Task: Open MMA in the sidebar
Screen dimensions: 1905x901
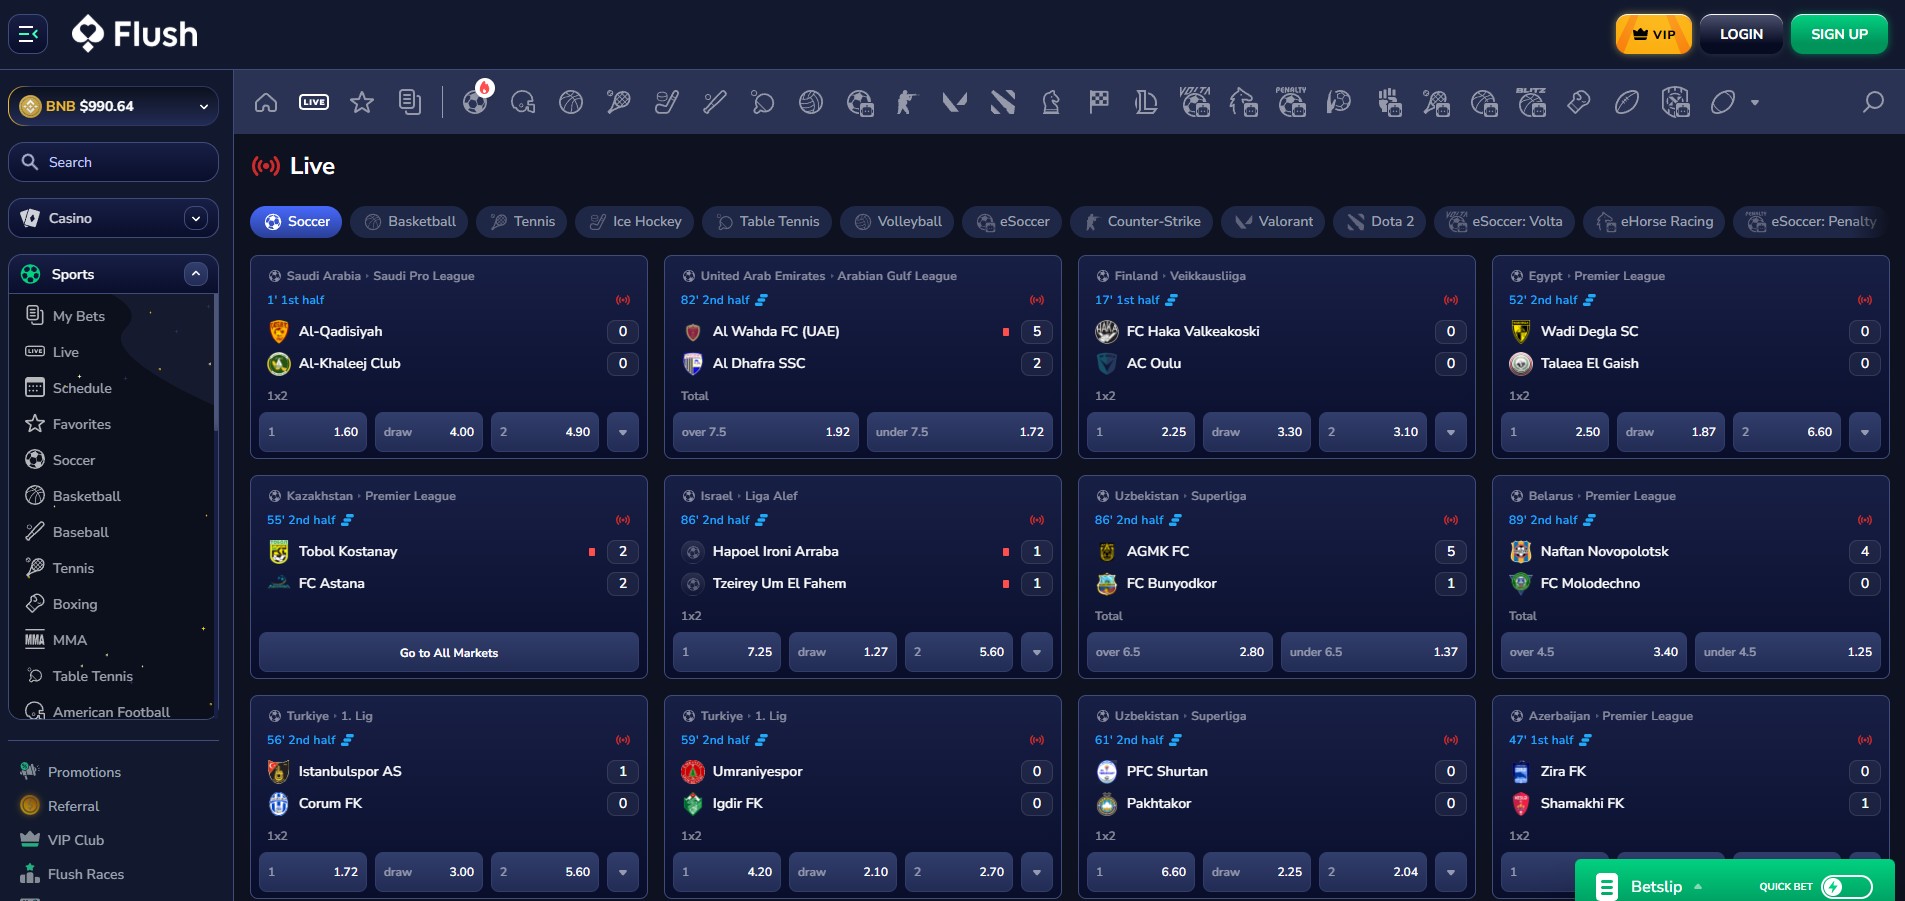Action: [x=69, y=640]
